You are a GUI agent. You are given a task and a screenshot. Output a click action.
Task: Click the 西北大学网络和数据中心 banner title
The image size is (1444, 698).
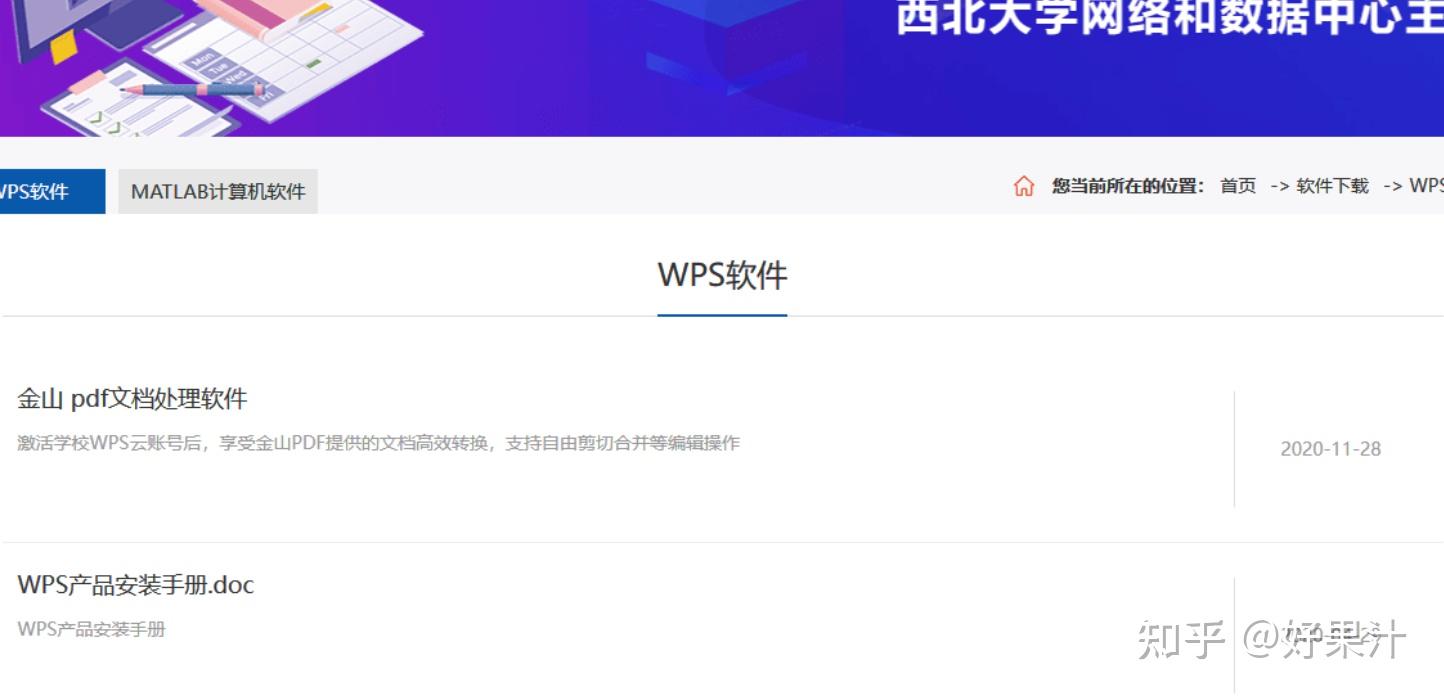point(1170,17)
